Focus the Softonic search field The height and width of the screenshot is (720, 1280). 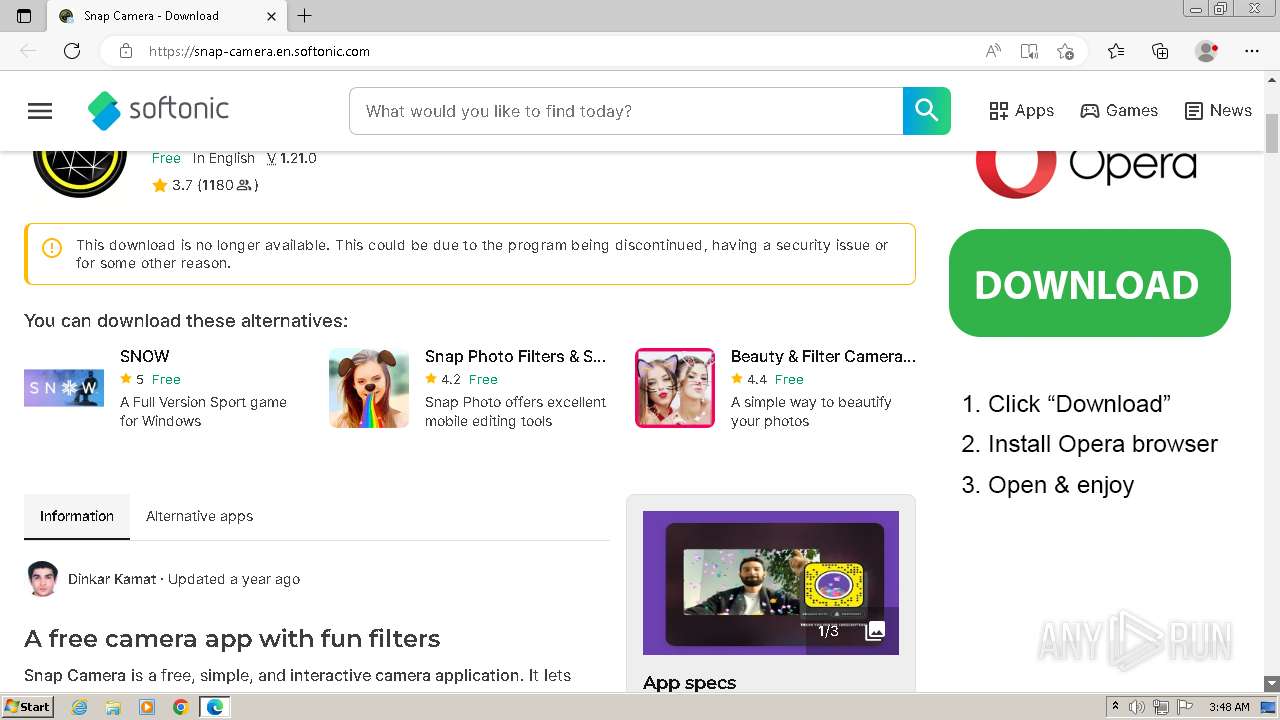click(x=626, y=111)
